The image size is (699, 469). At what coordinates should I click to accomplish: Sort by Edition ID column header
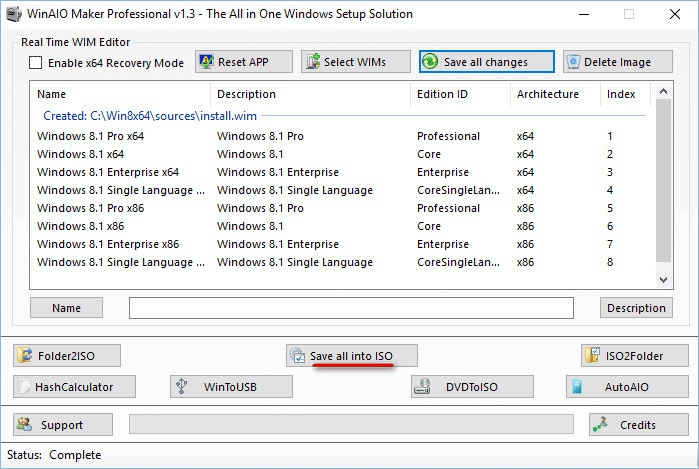pyautogui.click(x=460, y=94)
